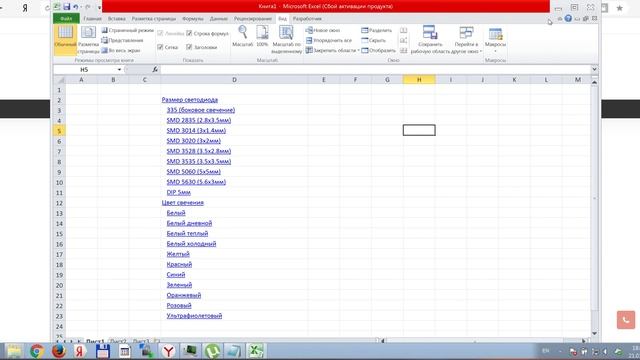Open the 'SMD 5060 (5x5мм)' link
Image resolution: width=640 pixels, height=360 pixels.
(x=193, y=172)
